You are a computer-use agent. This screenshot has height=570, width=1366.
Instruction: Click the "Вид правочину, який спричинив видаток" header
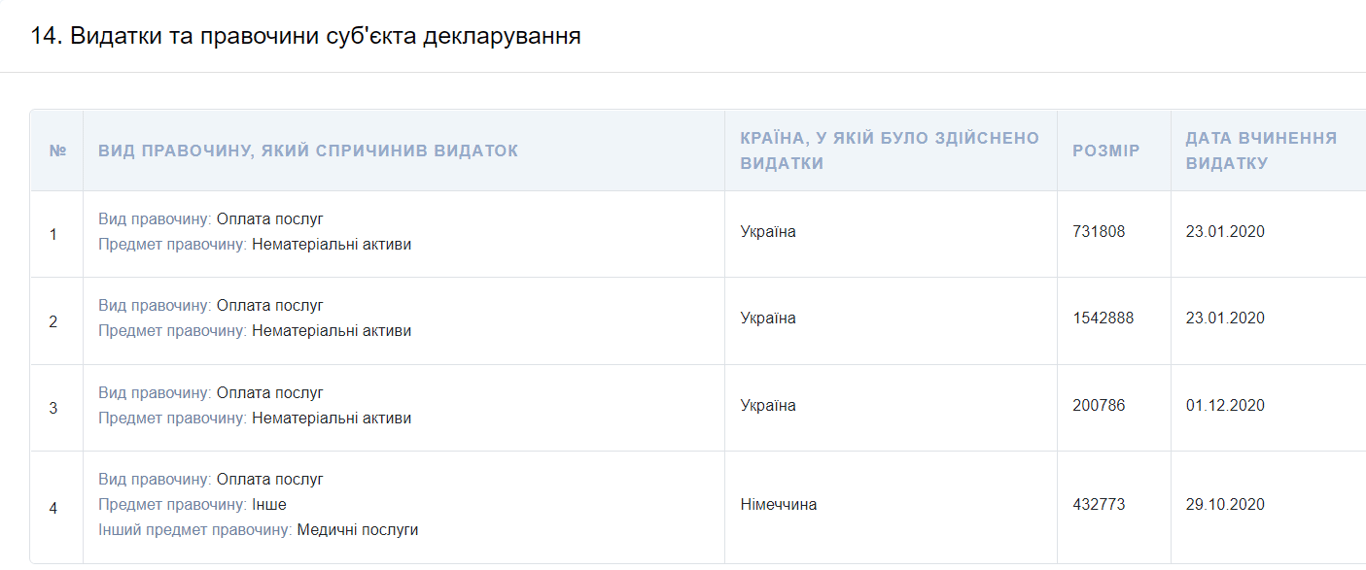308,151
